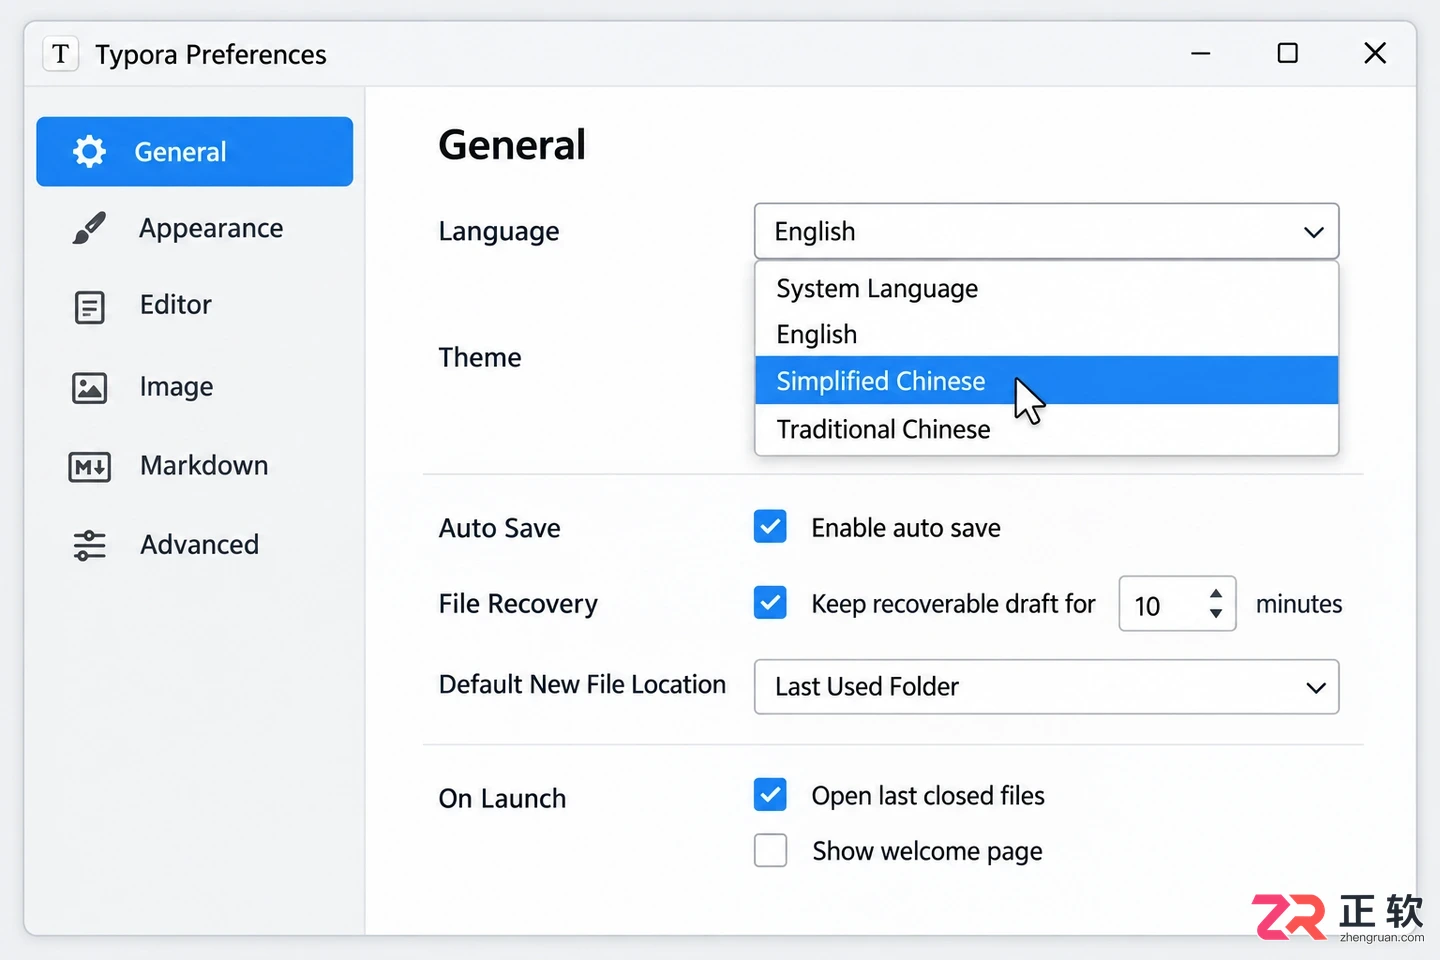This screenshot has width=1440, height=960.
Task: Click the 'Theme' setting label
Action: [480, 357]
